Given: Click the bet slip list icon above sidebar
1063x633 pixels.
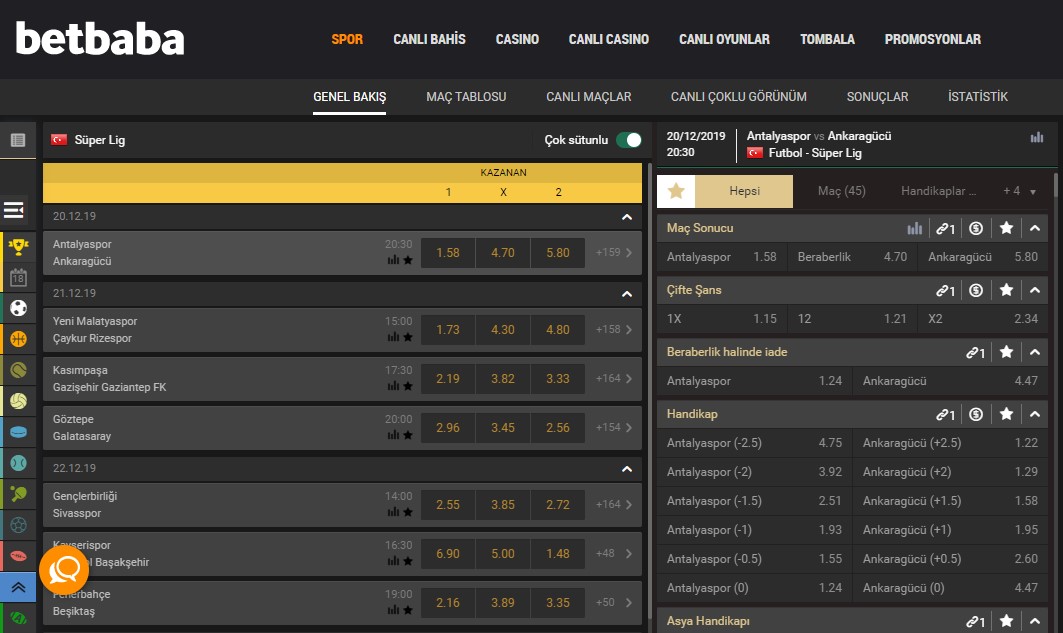Looking at the screenshot, I should (18, 140).
